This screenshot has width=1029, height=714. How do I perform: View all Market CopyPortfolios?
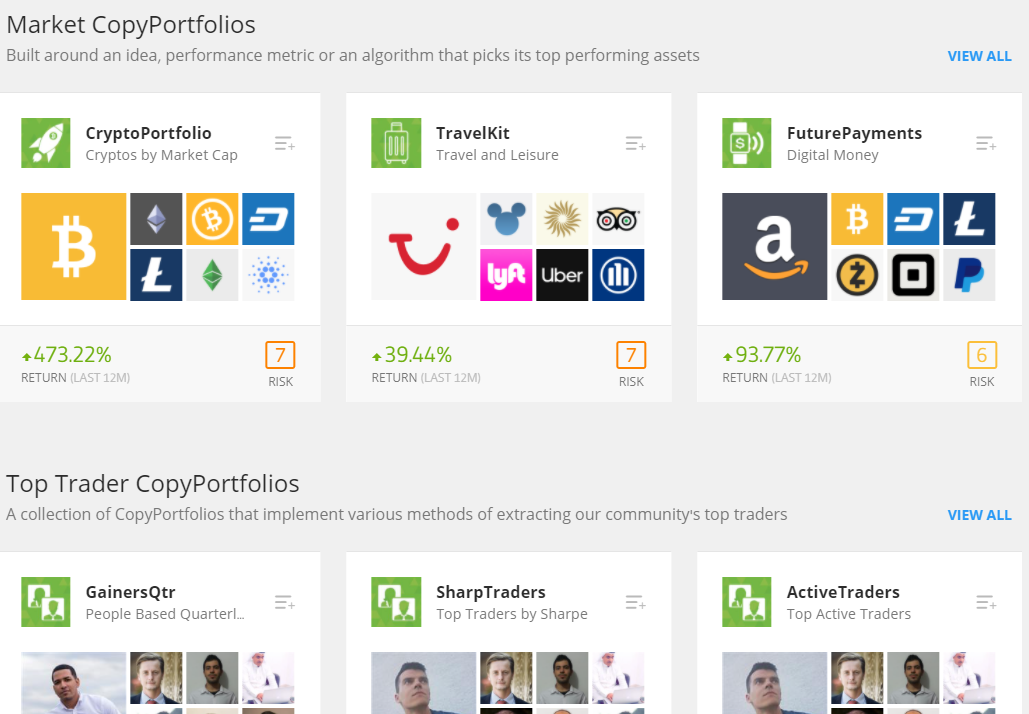[x=979, y=56]
